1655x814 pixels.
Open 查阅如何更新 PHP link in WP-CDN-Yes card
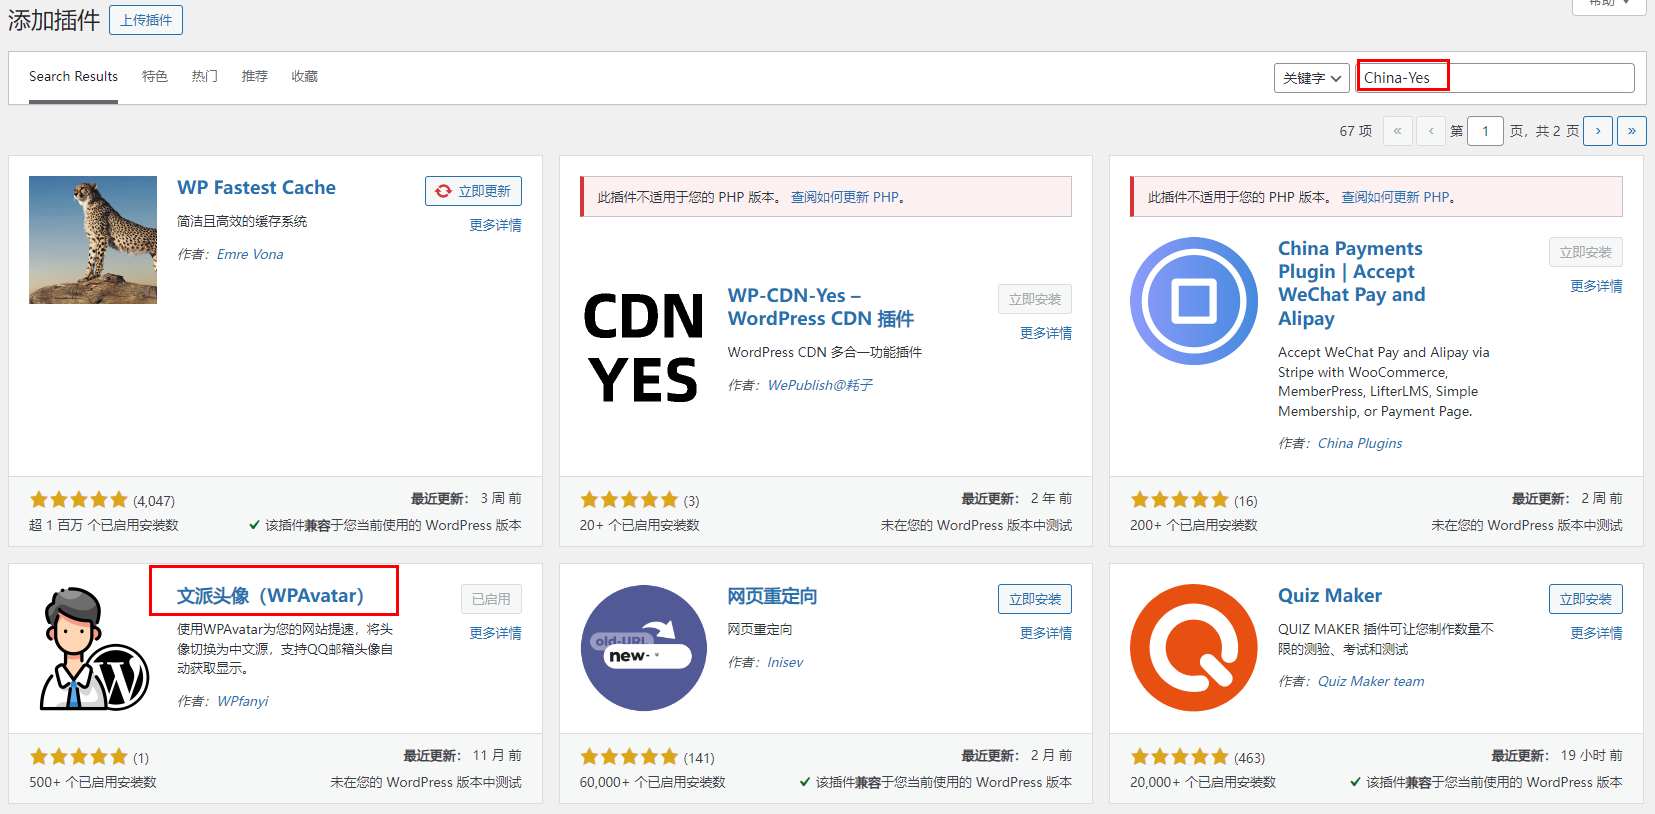844,197
